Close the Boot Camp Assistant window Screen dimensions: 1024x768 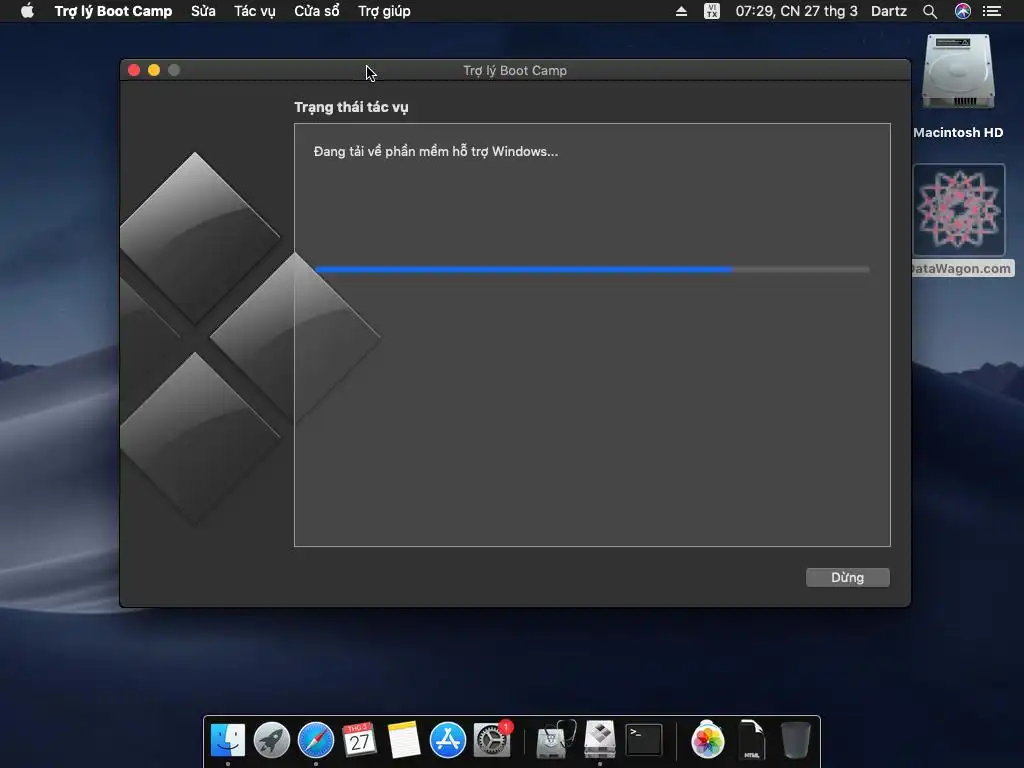click(134, 70)
